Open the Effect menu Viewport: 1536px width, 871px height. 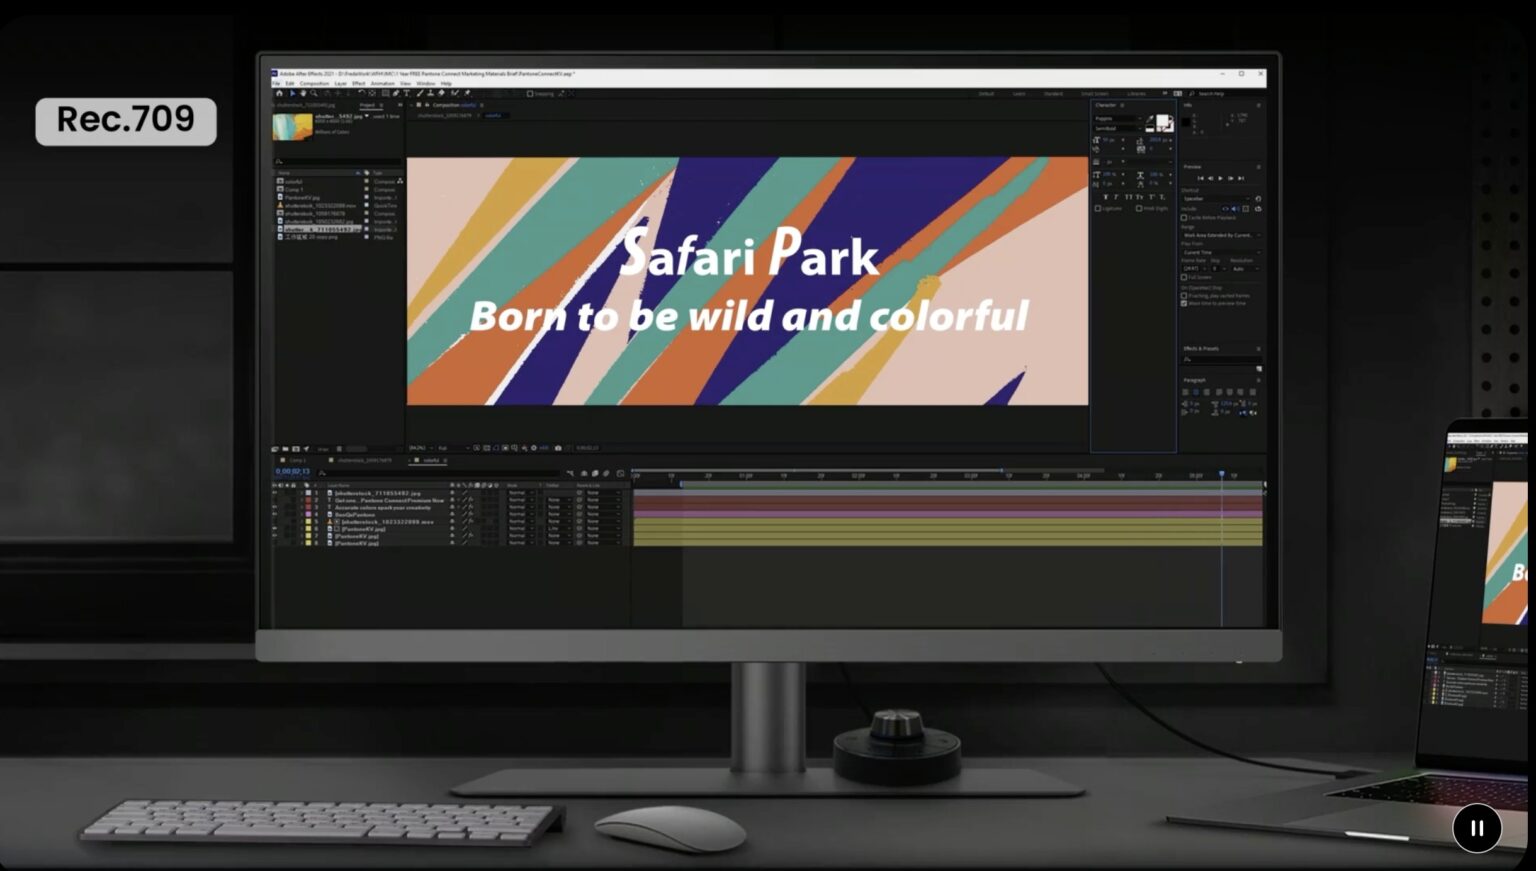coord(358,83)
